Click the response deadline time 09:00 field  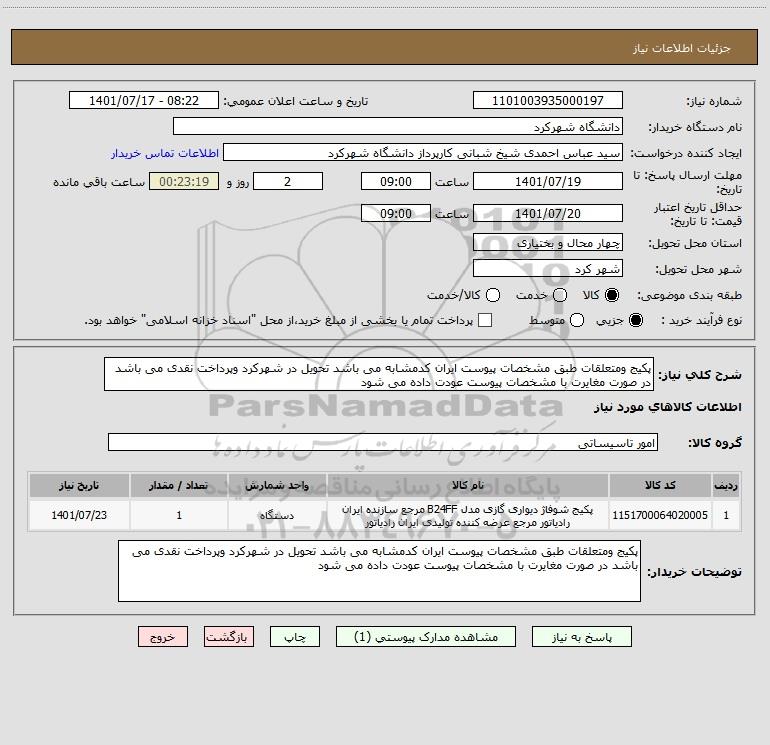(396, 181)
